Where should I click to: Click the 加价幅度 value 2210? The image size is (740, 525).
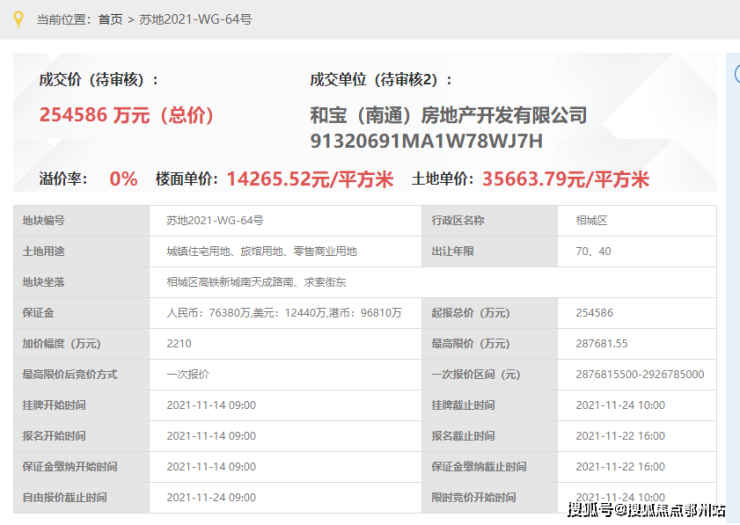(x=179, y=344)
